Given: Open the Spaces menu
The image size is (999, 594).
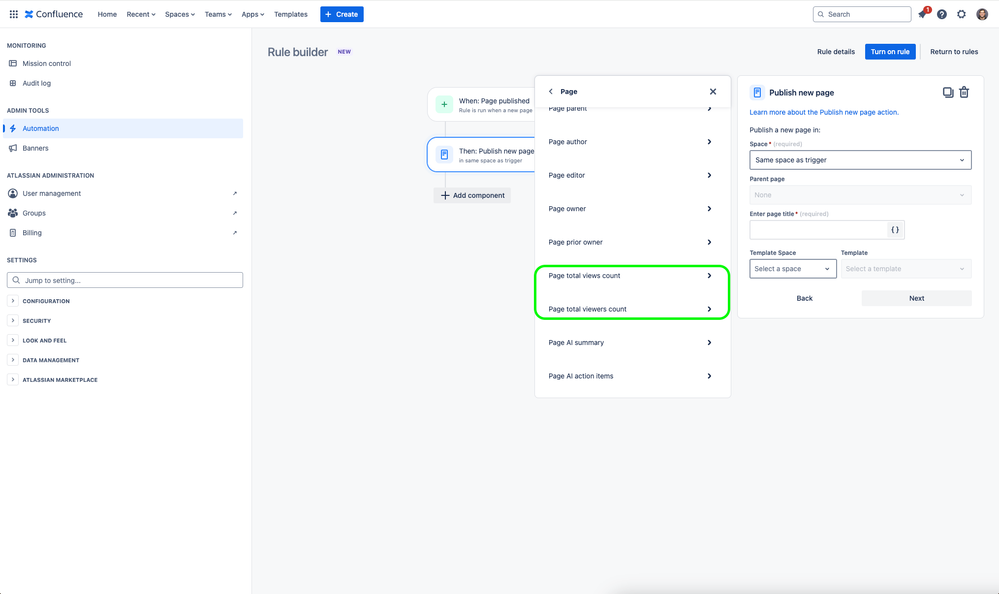Looking at the screenshot, I should pyautogui.click(x=180, y=14).
